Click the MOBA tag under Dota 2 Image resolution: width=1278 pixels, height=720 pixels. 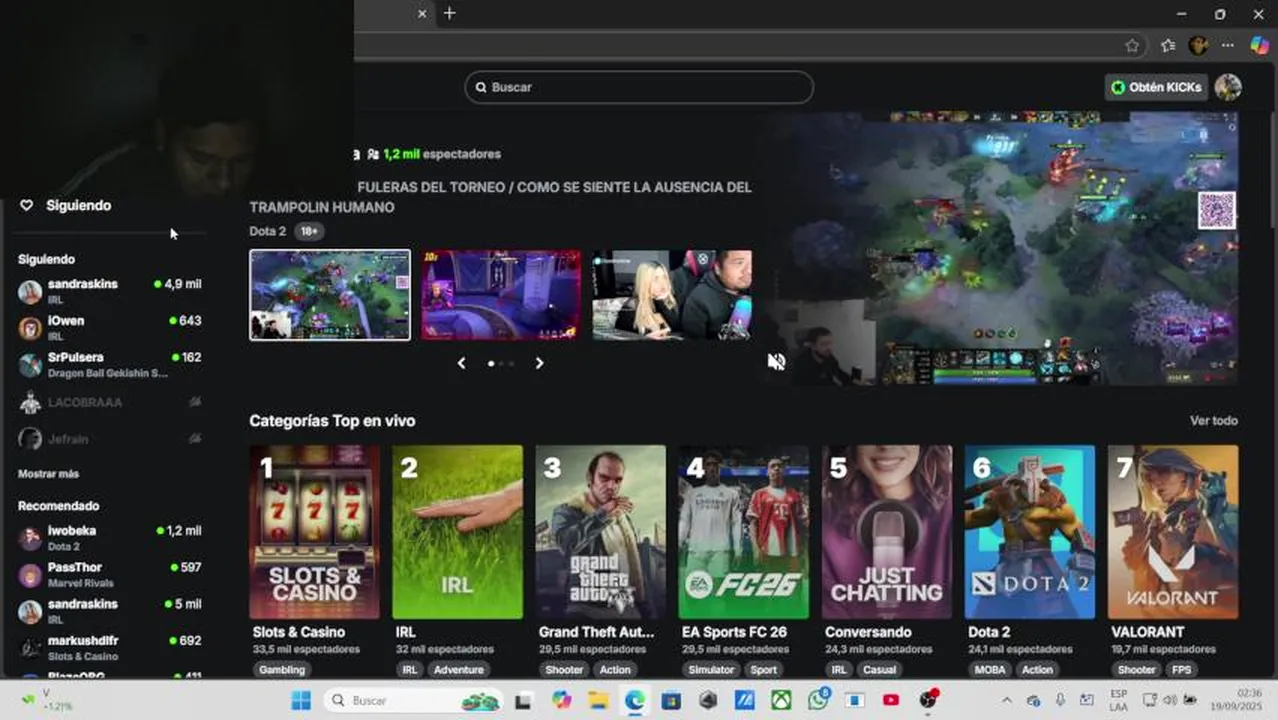[x=990, y=670]
